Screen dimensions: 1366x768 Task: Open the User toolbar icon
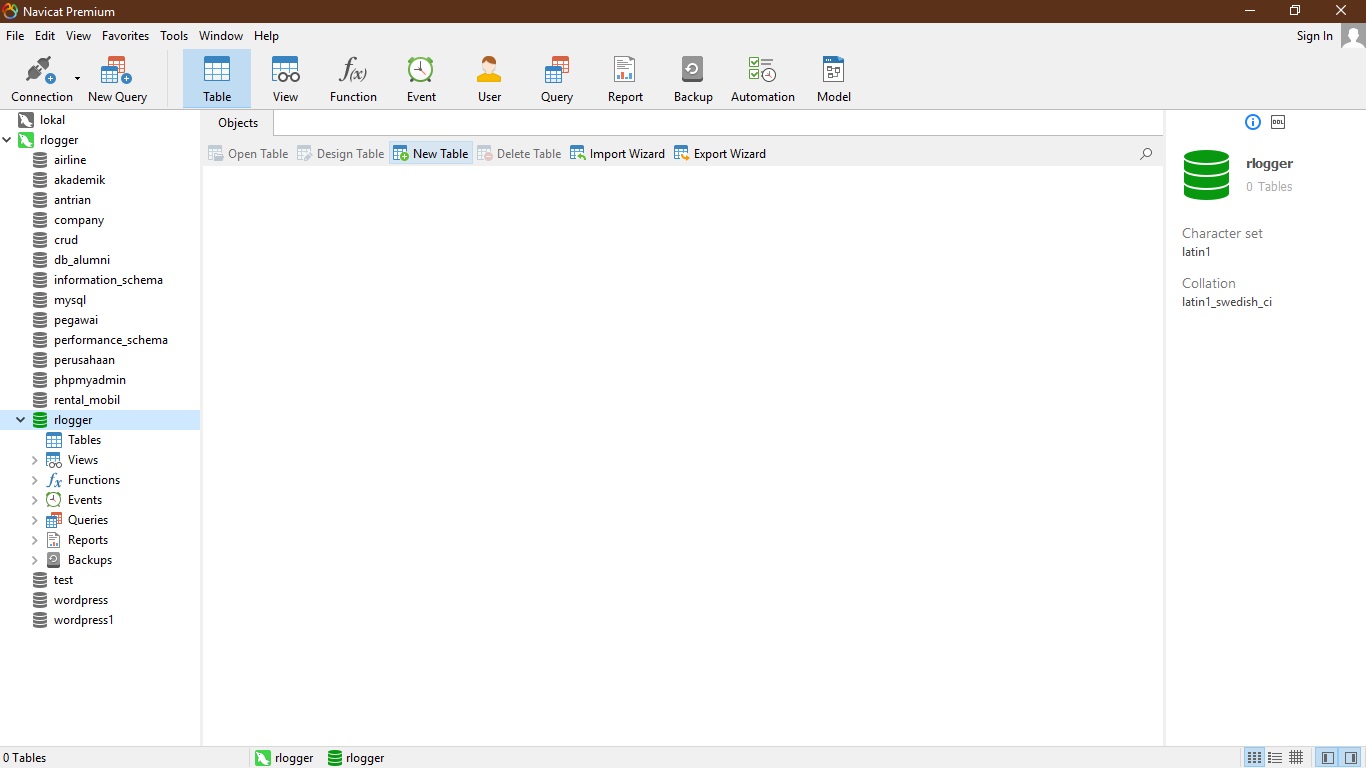[x=489, y=79]
